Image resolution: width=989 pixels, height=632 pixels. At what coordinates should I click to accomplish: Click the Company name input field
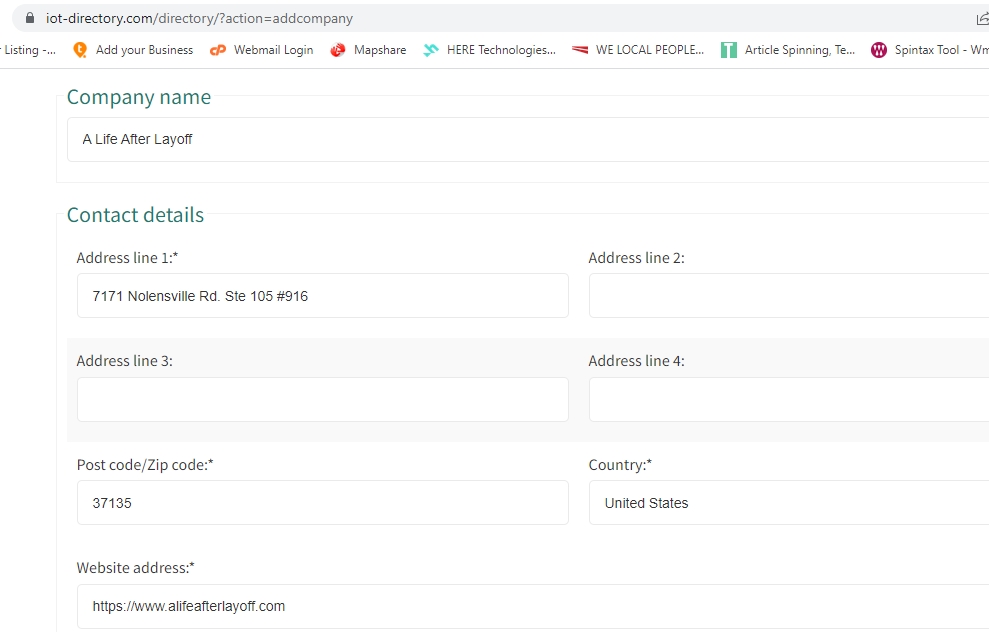(x=530, y=139)
